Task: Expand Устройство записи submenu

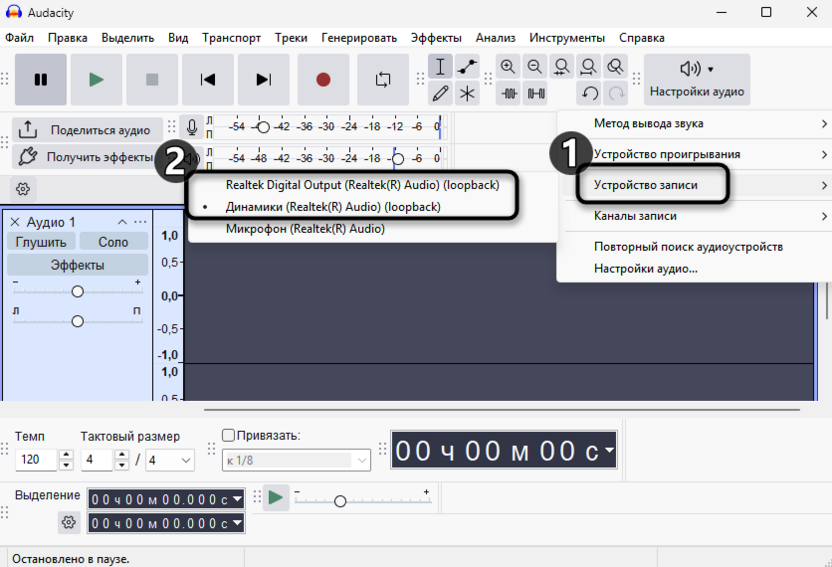Action: coord(694,185)
